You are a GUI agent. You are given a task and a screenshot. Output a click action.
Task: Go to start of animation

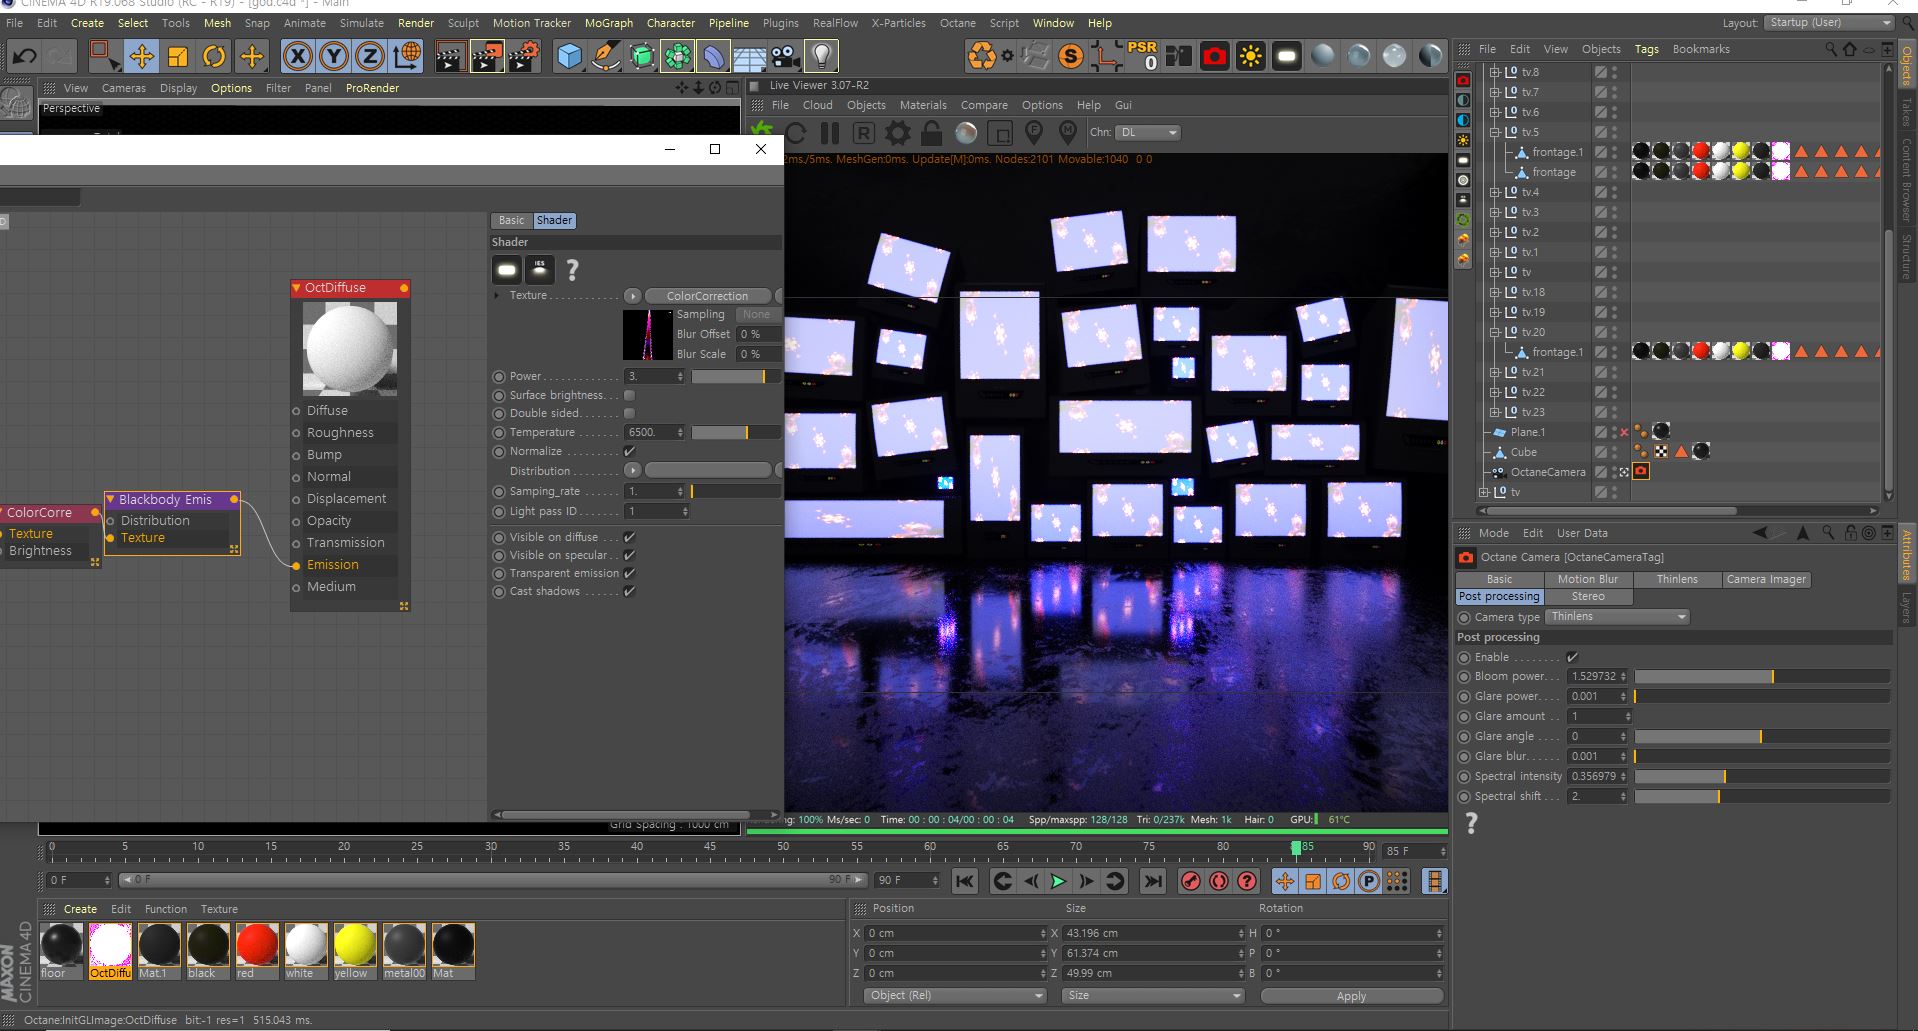click(x=964, y=881)
